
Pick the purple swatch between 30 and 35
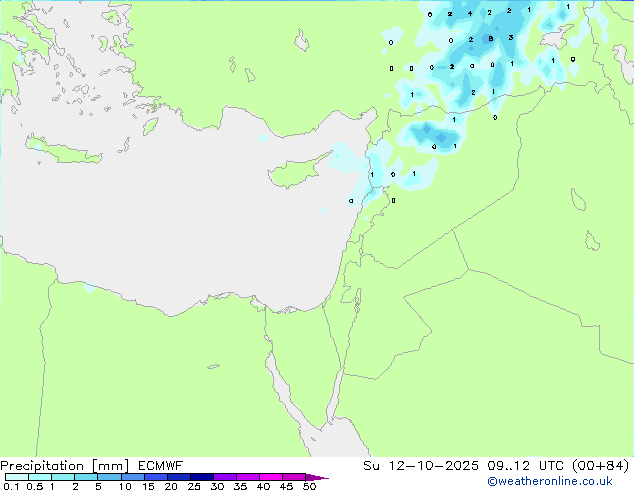pyautogui.click(x=225, y=477)
